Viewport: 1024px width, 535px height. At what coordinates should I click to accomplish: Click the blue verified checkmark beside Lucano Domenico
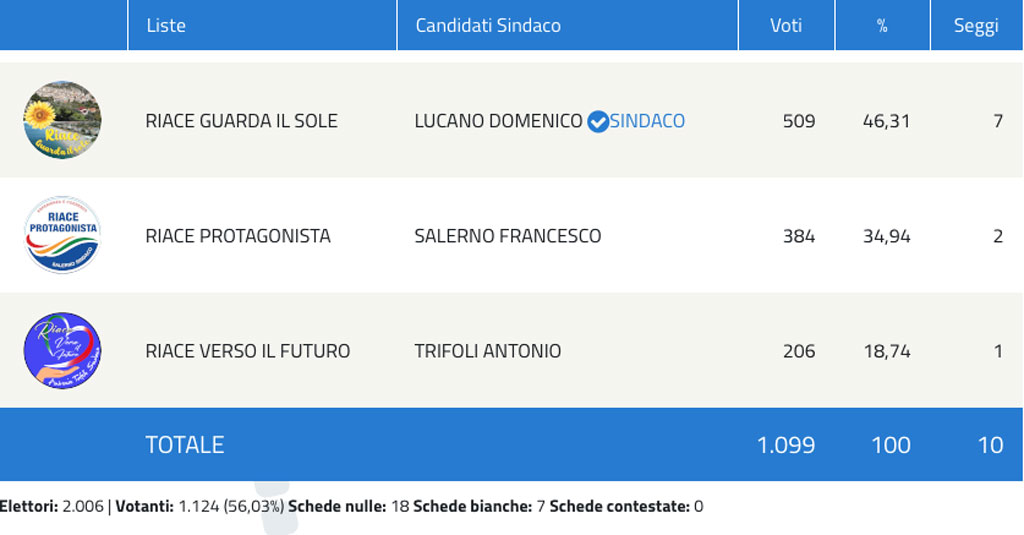[597, 121]
